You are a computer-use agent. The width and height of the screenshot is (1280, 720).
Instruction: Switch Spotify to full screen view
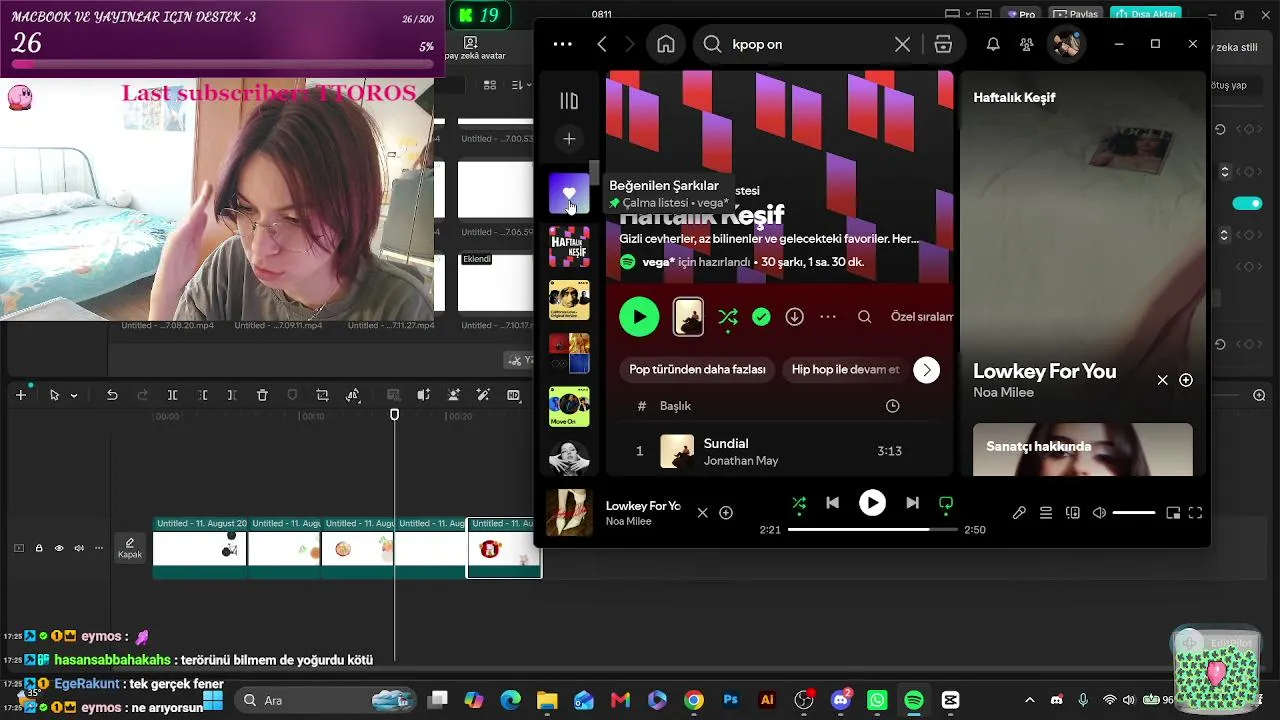(1195, 513)
